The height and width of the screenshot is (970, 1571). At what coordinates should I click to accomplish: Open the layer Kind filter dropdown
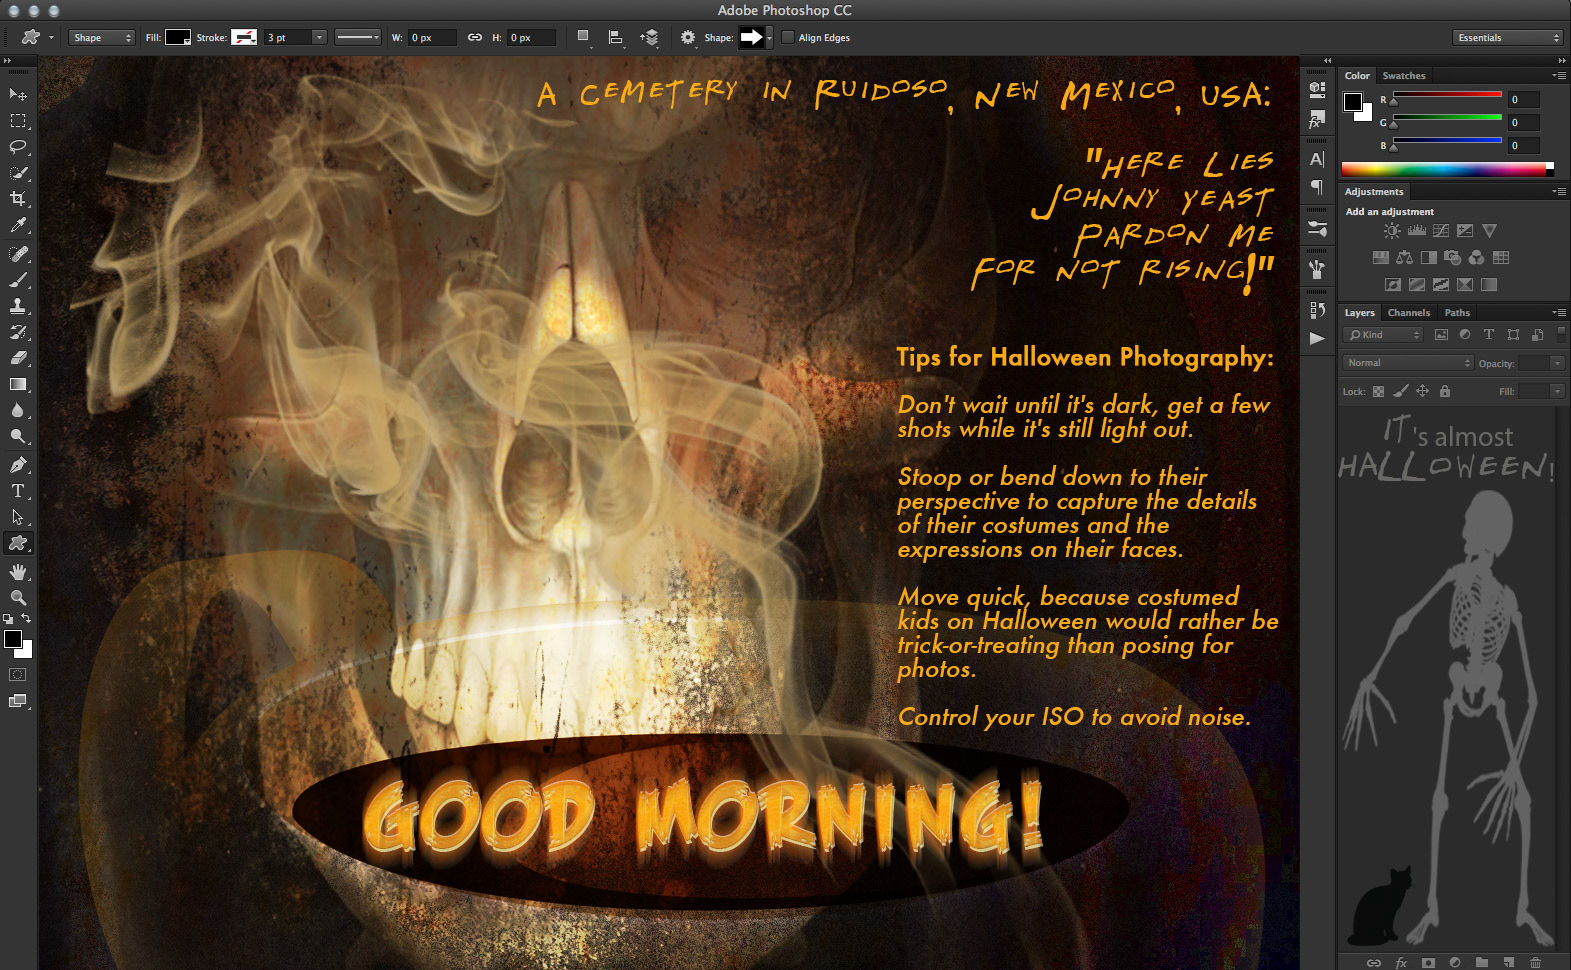pos(1383,335)
